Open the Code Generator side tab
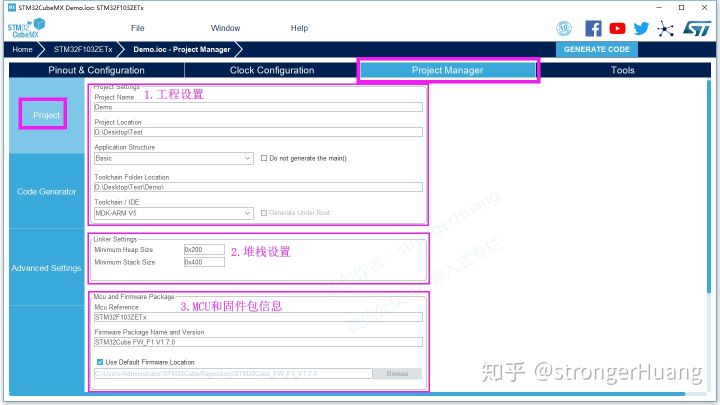Screen dimensions: 720x405 click(46, 191)
